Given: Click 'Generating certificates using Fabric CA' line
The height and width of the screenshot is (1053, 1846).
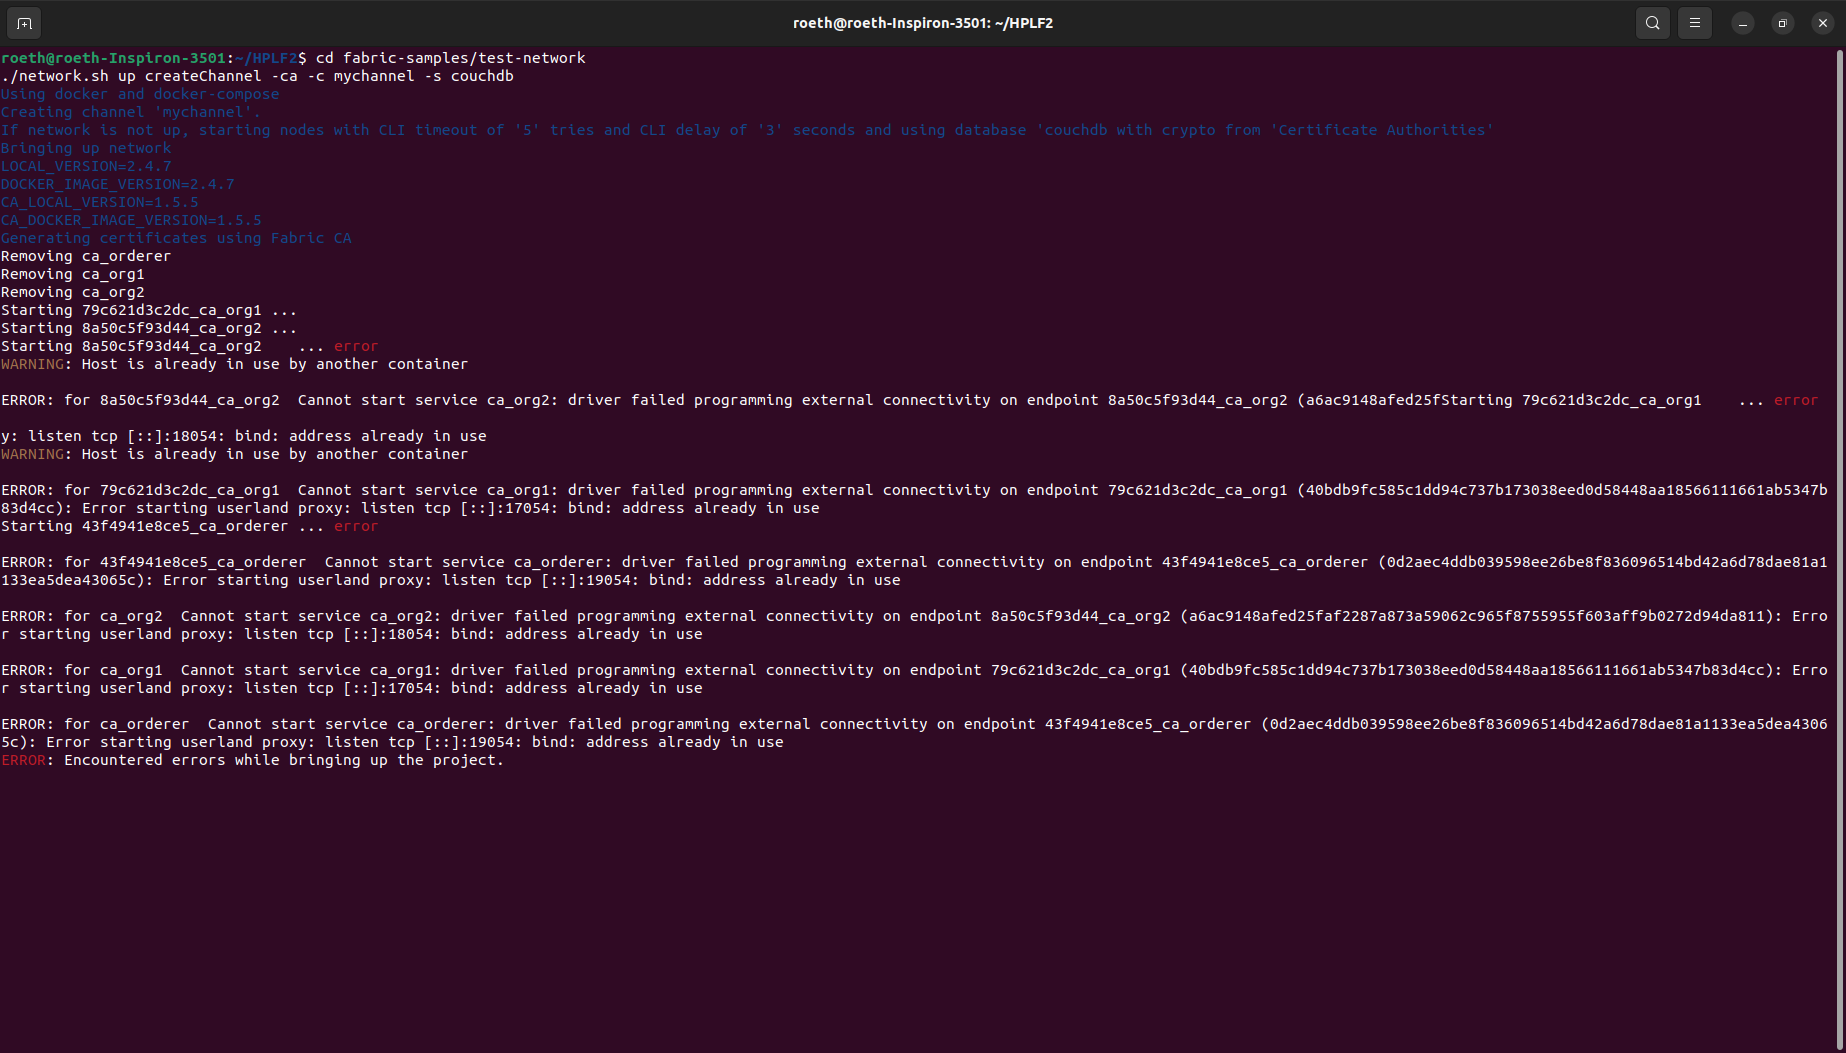Looking at the screenshot, I should pyautogui.click(x=176, y=238).
